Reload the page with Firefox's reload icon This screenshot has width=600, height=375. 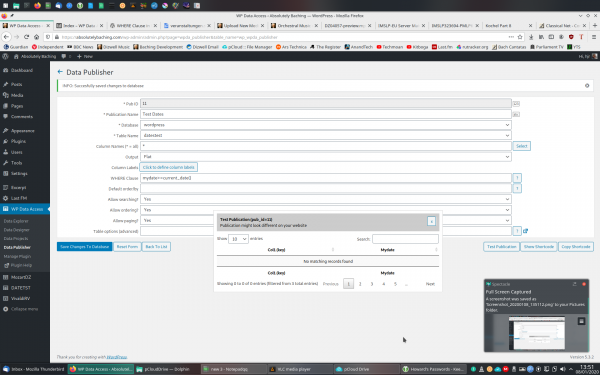pos(26,37)
